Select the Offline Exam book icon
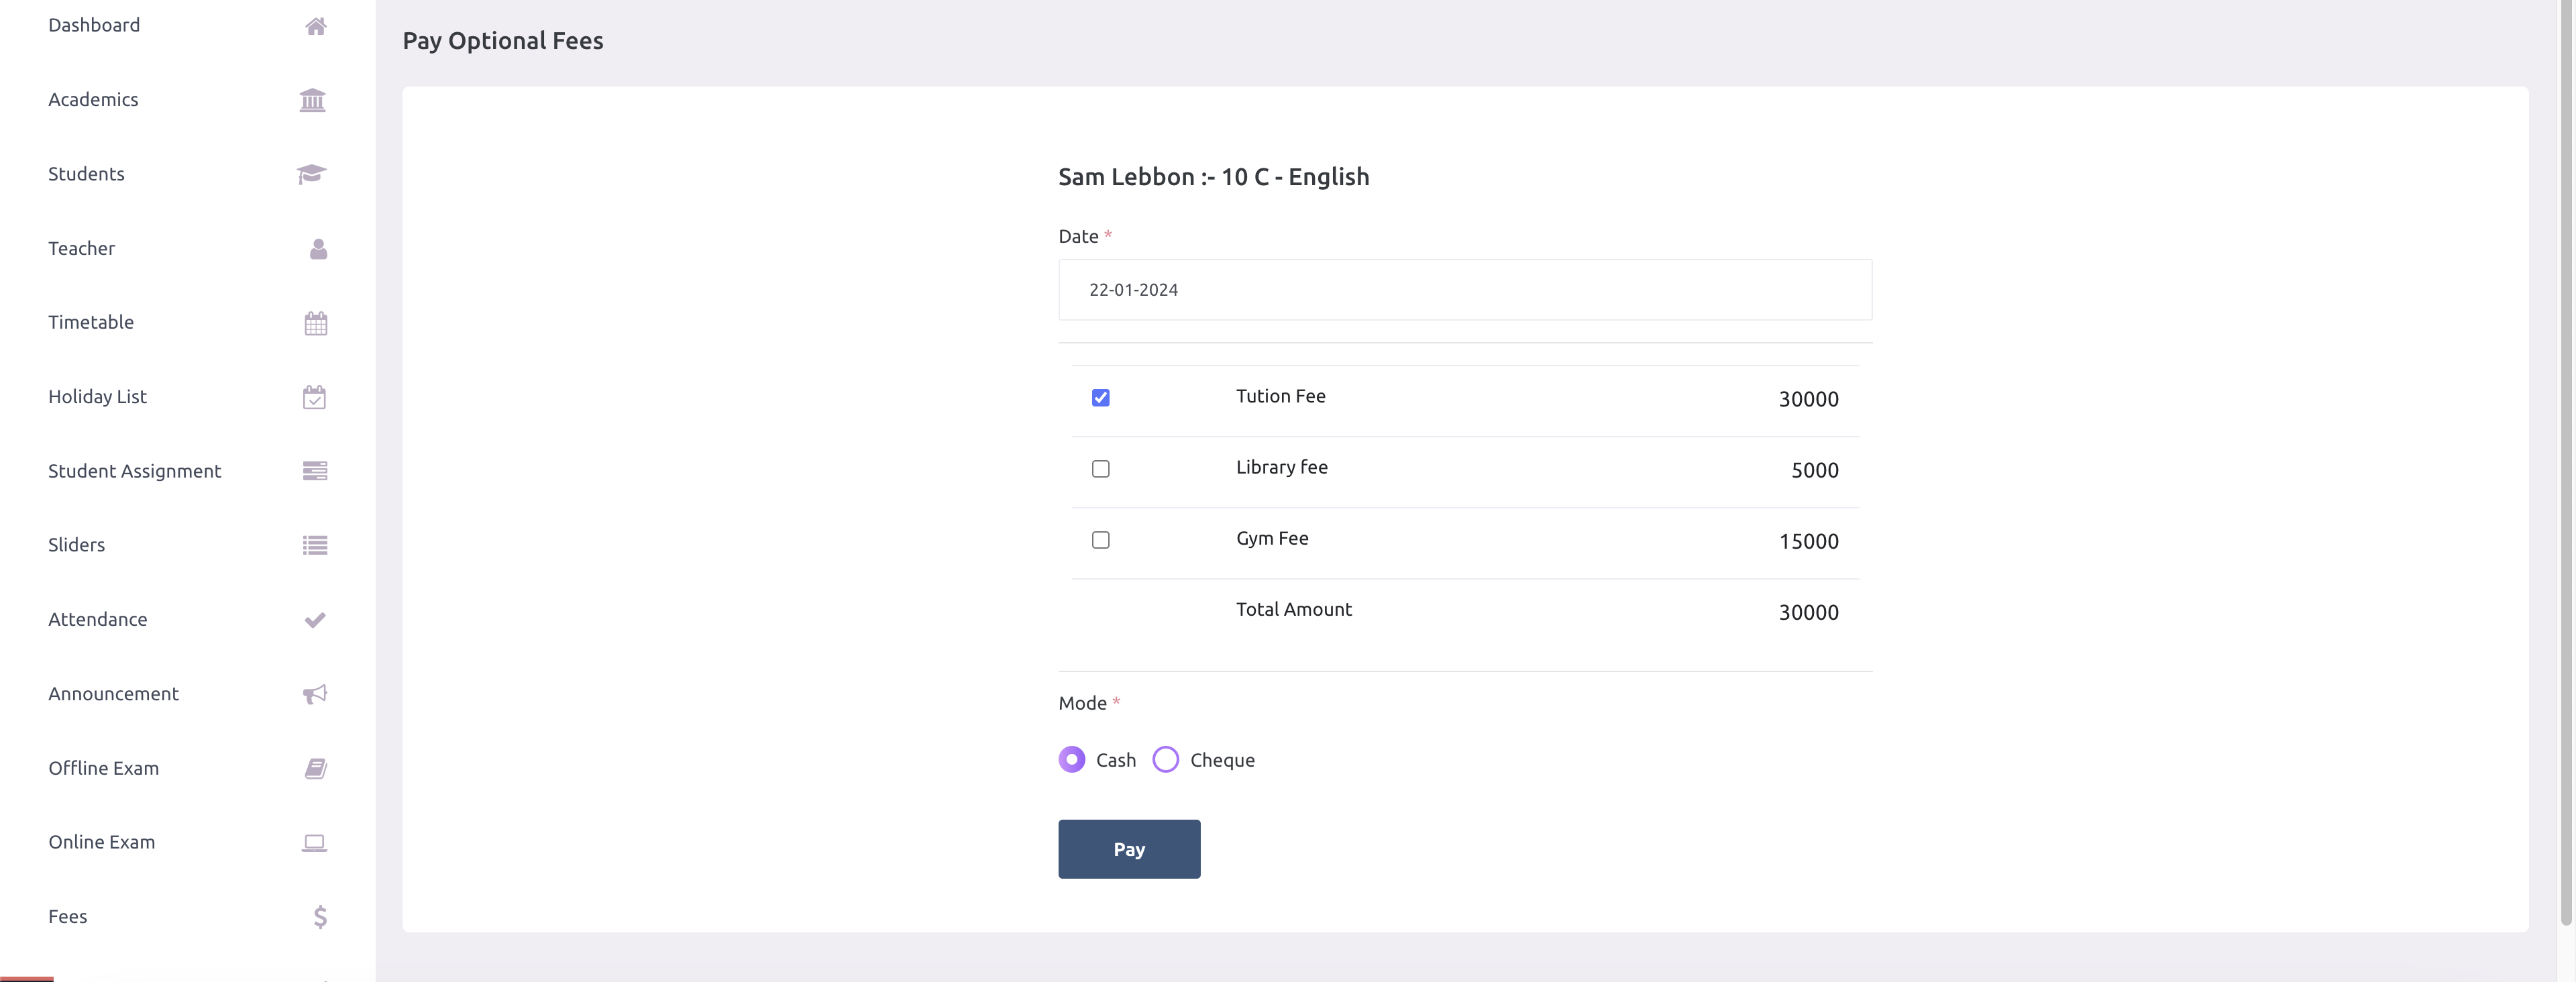Image resolution: width=2576 pixels, height=982 pixels. (x=314, y=768)
